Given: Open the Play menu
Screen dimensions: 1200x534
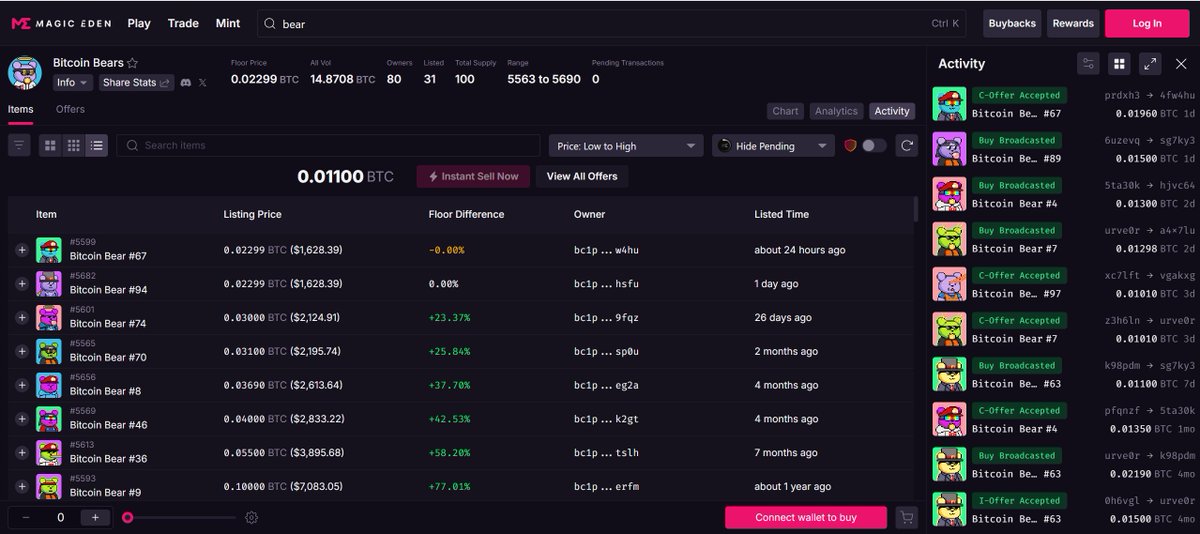Looking at the screenshot, I should coord(139,23).
